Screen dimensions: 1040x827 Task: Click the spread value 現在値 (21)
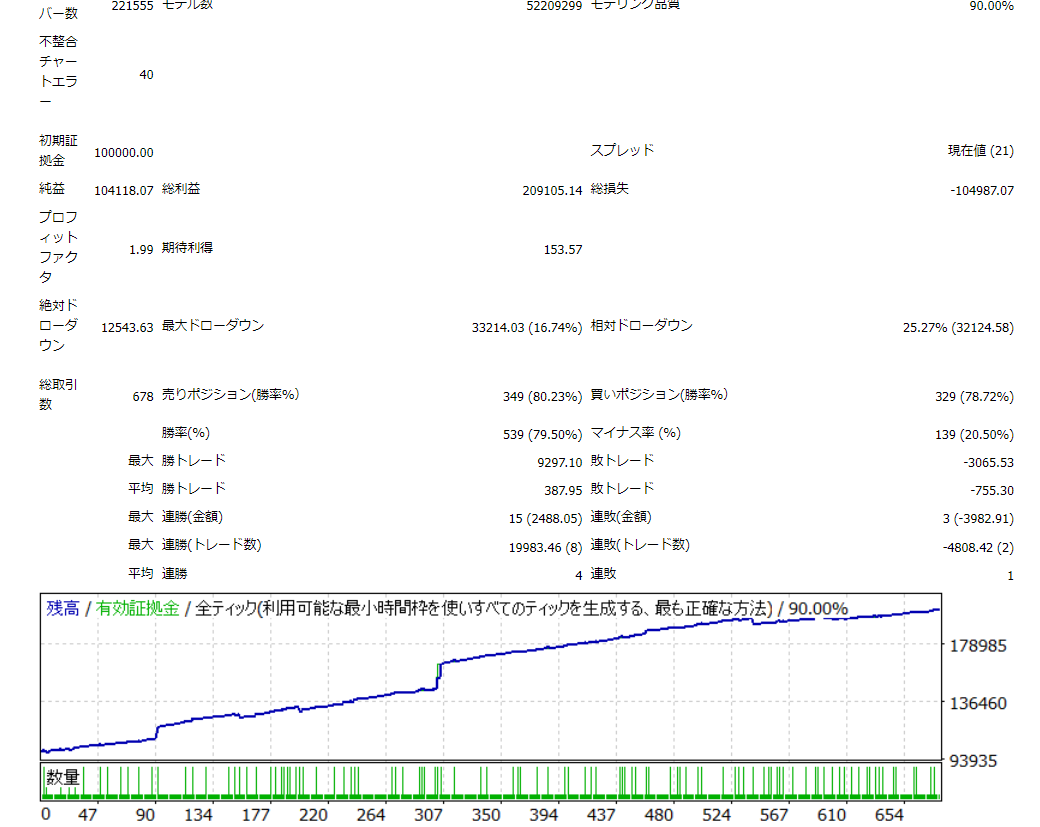[x=980, y=151]
